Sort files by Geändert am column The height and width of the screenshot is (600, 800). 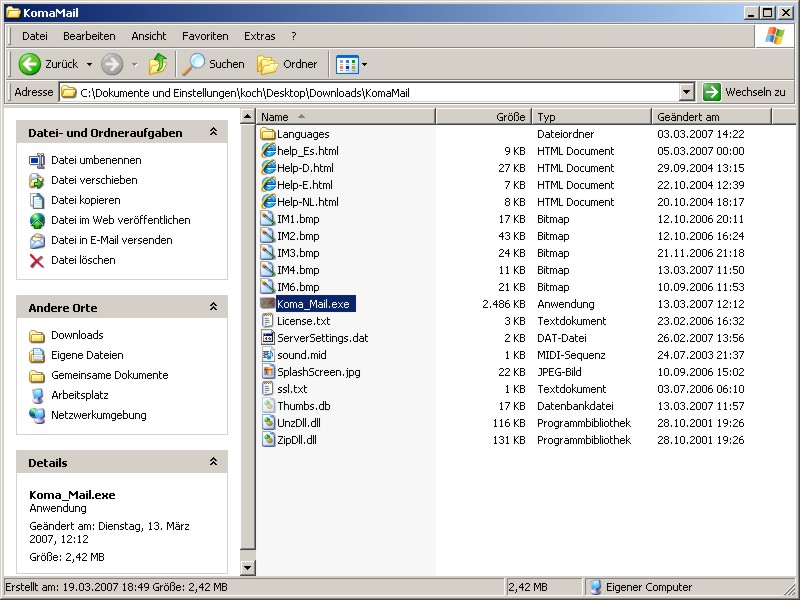[712, 117]
